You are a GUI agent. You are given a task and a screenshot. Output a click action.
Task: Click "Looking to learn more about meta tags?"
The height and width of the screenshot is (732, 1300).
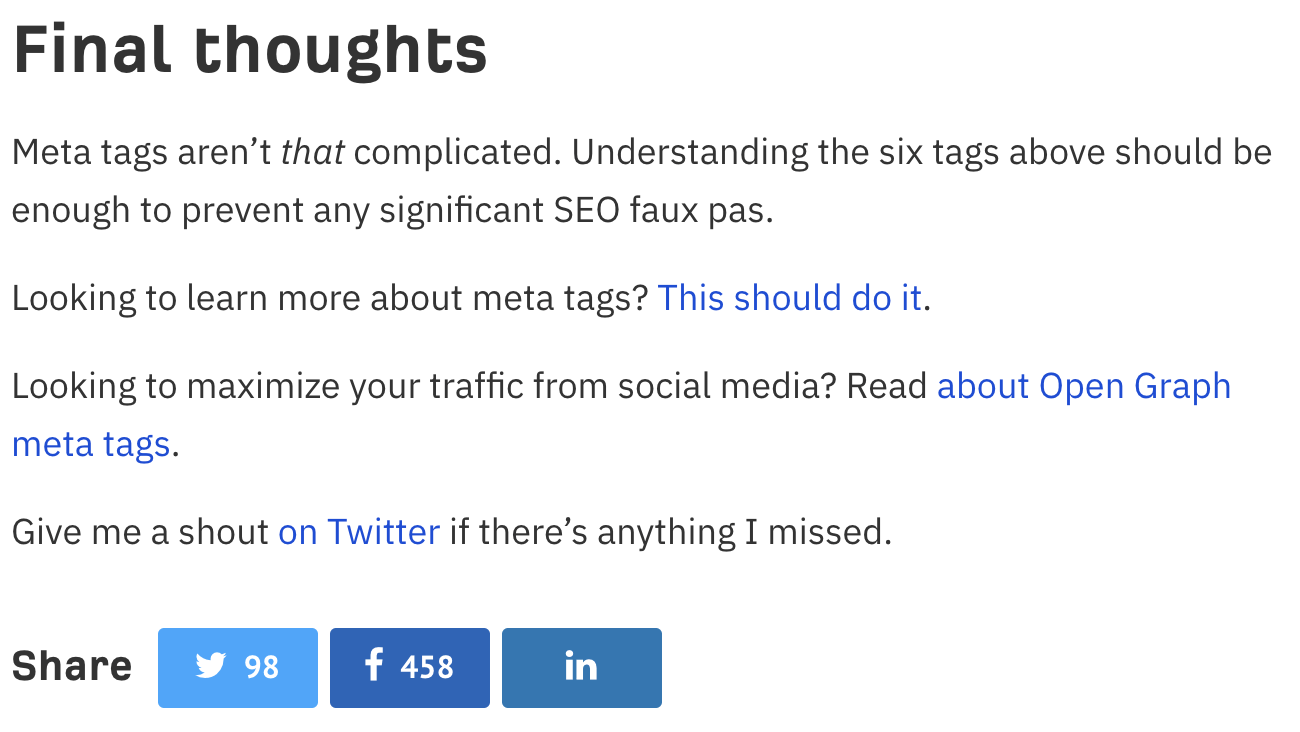point(330,298)
